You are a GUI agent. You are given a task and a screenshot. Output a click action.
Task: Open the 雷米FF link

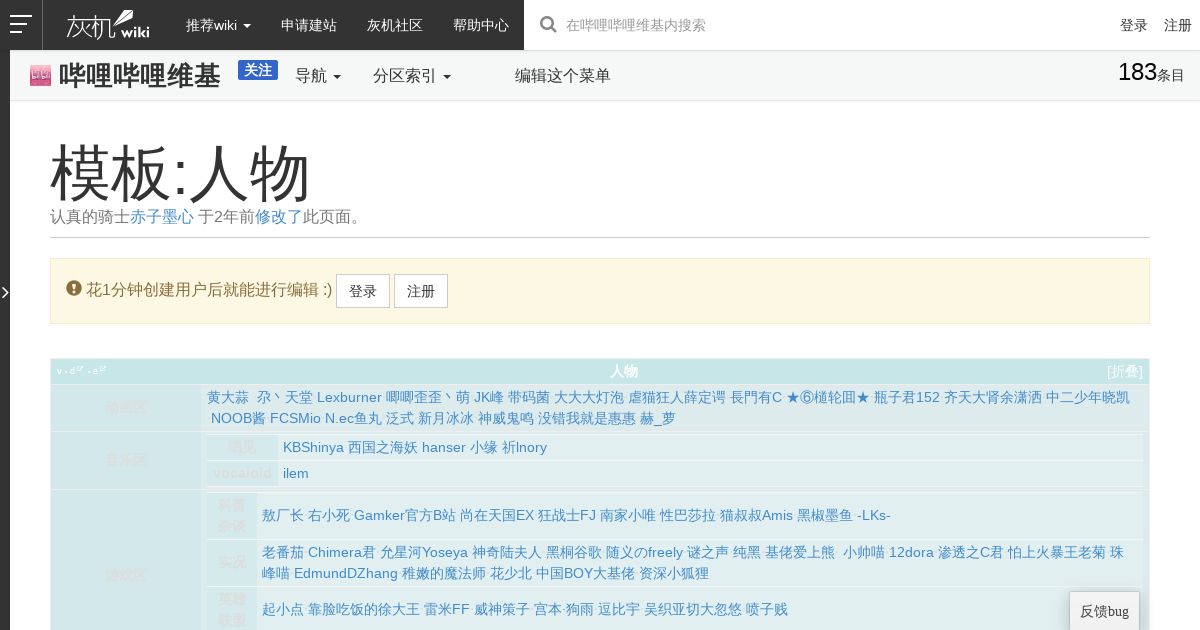447,609
